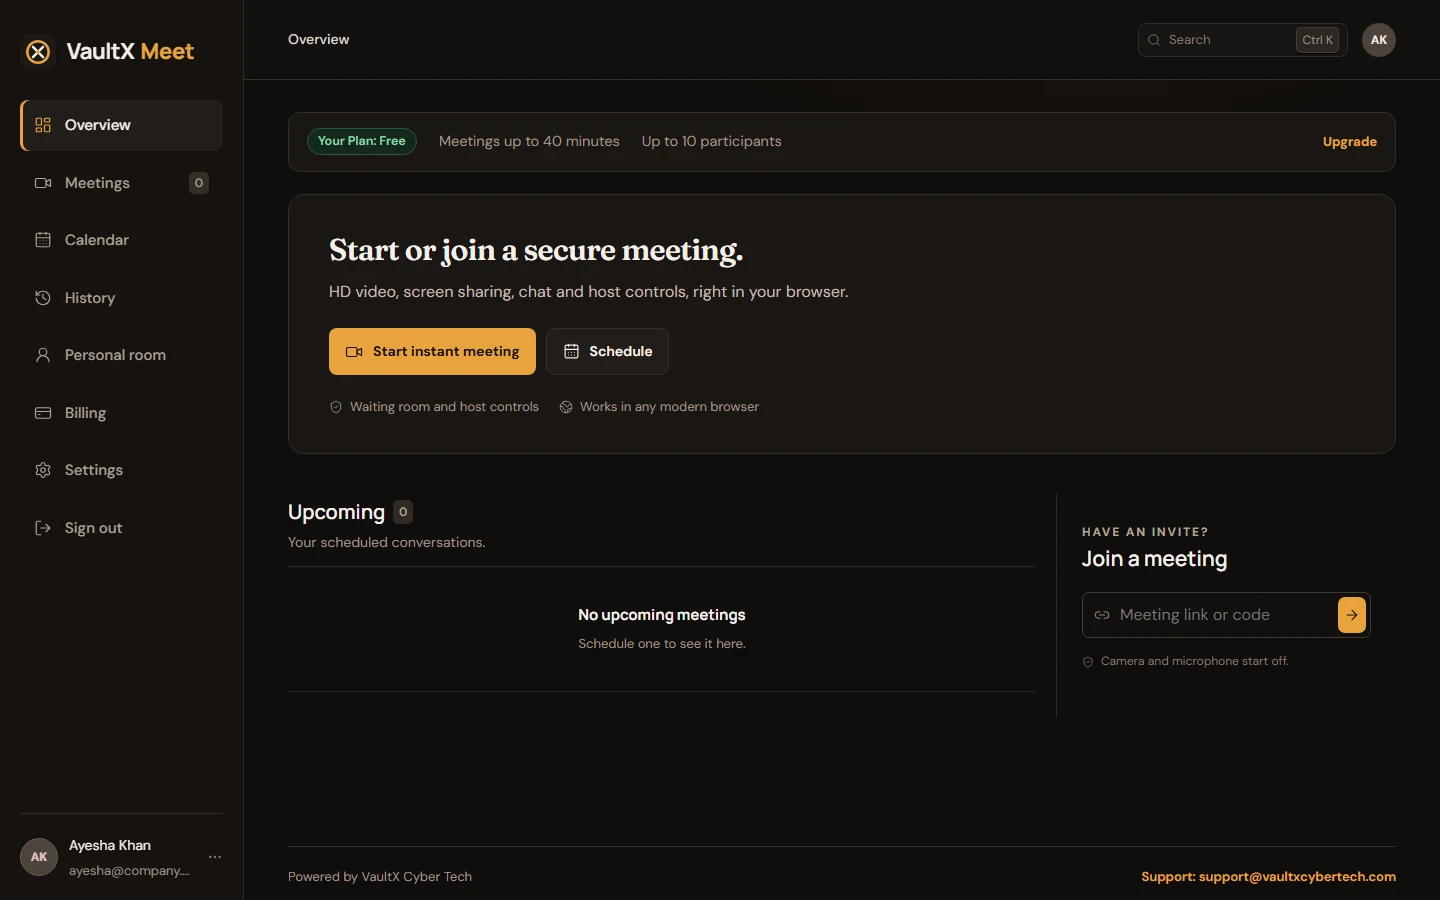
Task: Select Personal room in the sidebar
Action: pos(121,355)
